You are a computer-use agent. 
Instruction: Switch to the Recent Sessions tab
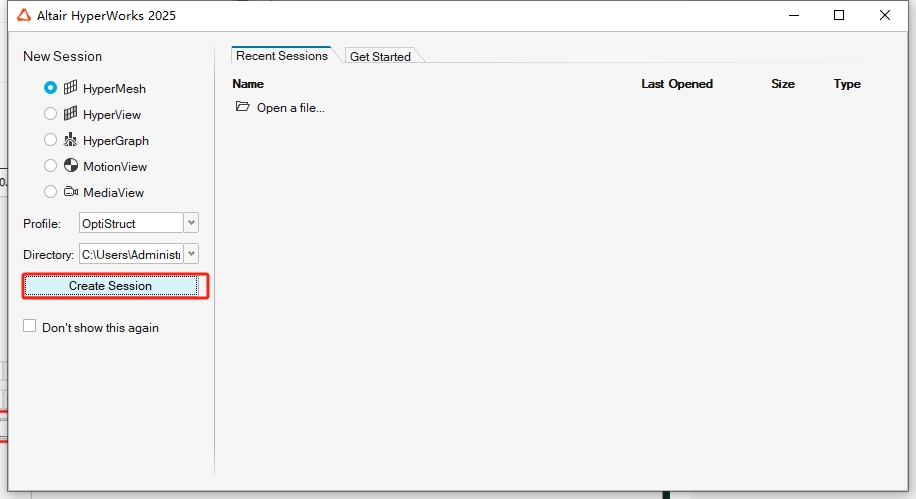282,56
